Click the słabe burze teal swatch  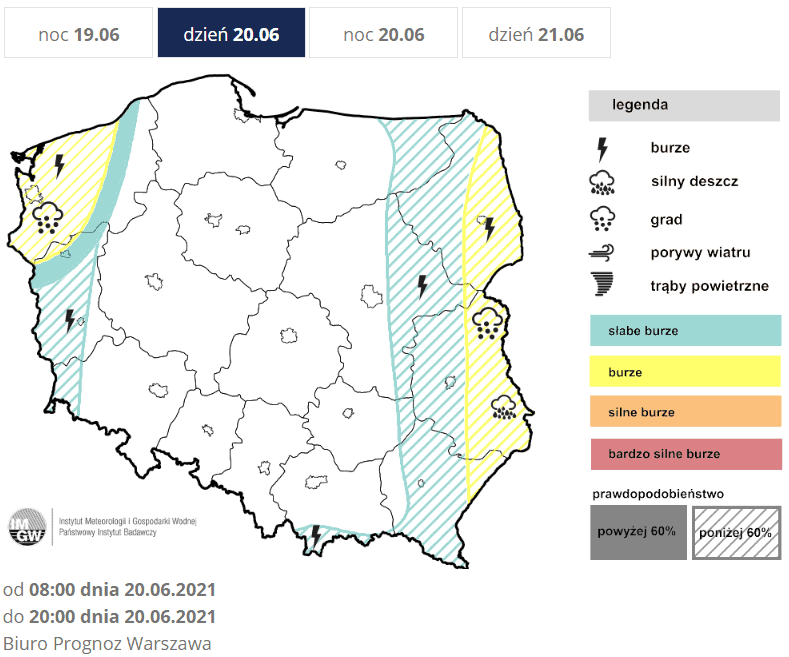point(685,331)
